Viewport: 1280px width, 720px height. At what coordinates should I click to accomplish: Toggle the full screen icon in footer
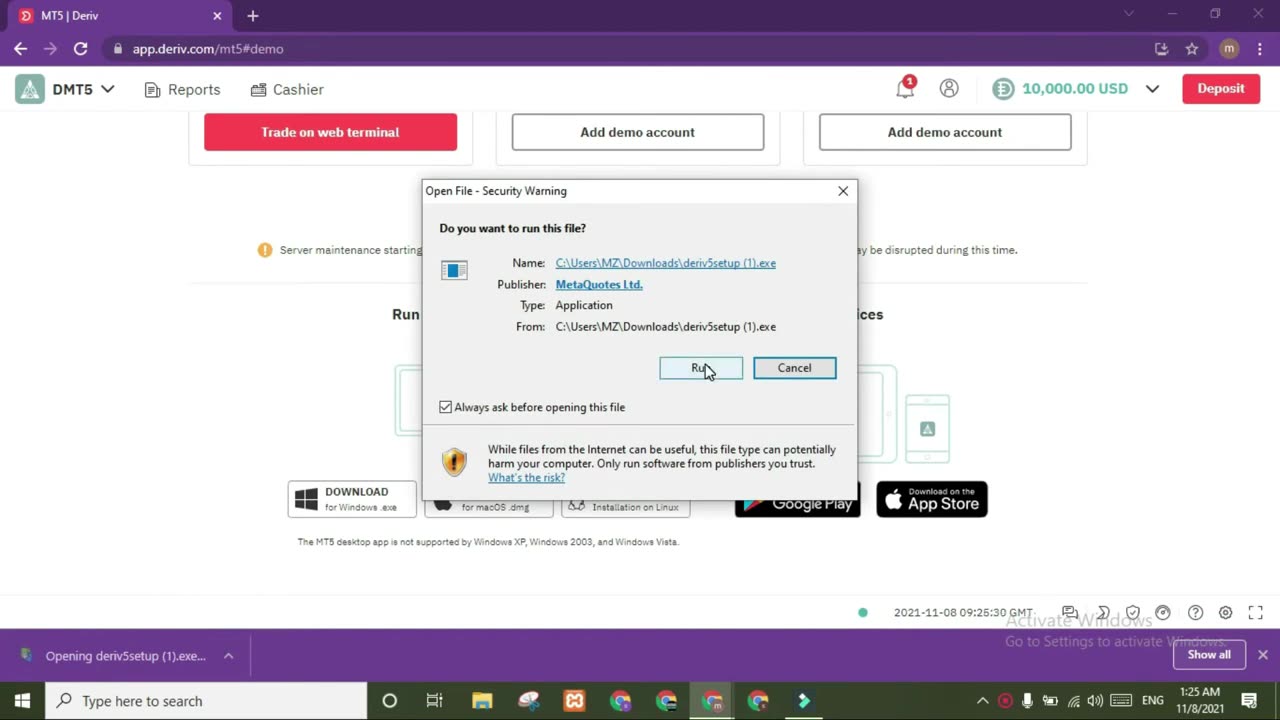pyautogui.click(x=1256, y=613)
